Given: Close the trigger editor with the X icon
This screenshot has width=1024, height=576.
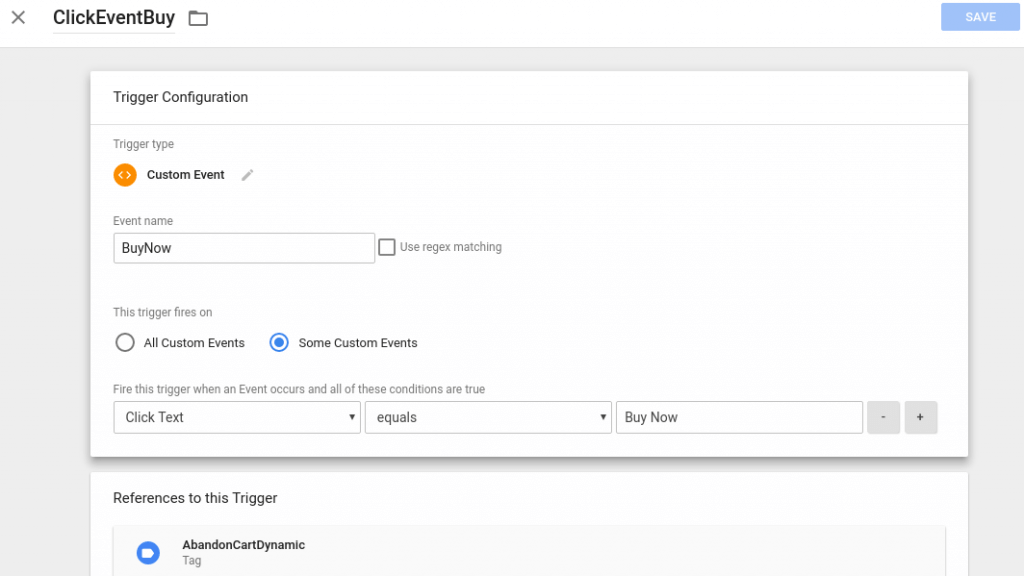Looking at the screenshot, I should tap(18, 18).
